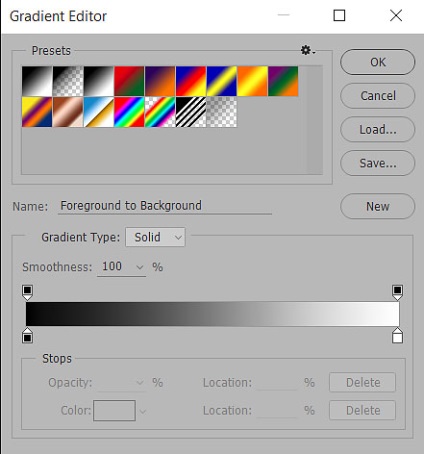Create a gradient with New button

(x=378, y=206)
